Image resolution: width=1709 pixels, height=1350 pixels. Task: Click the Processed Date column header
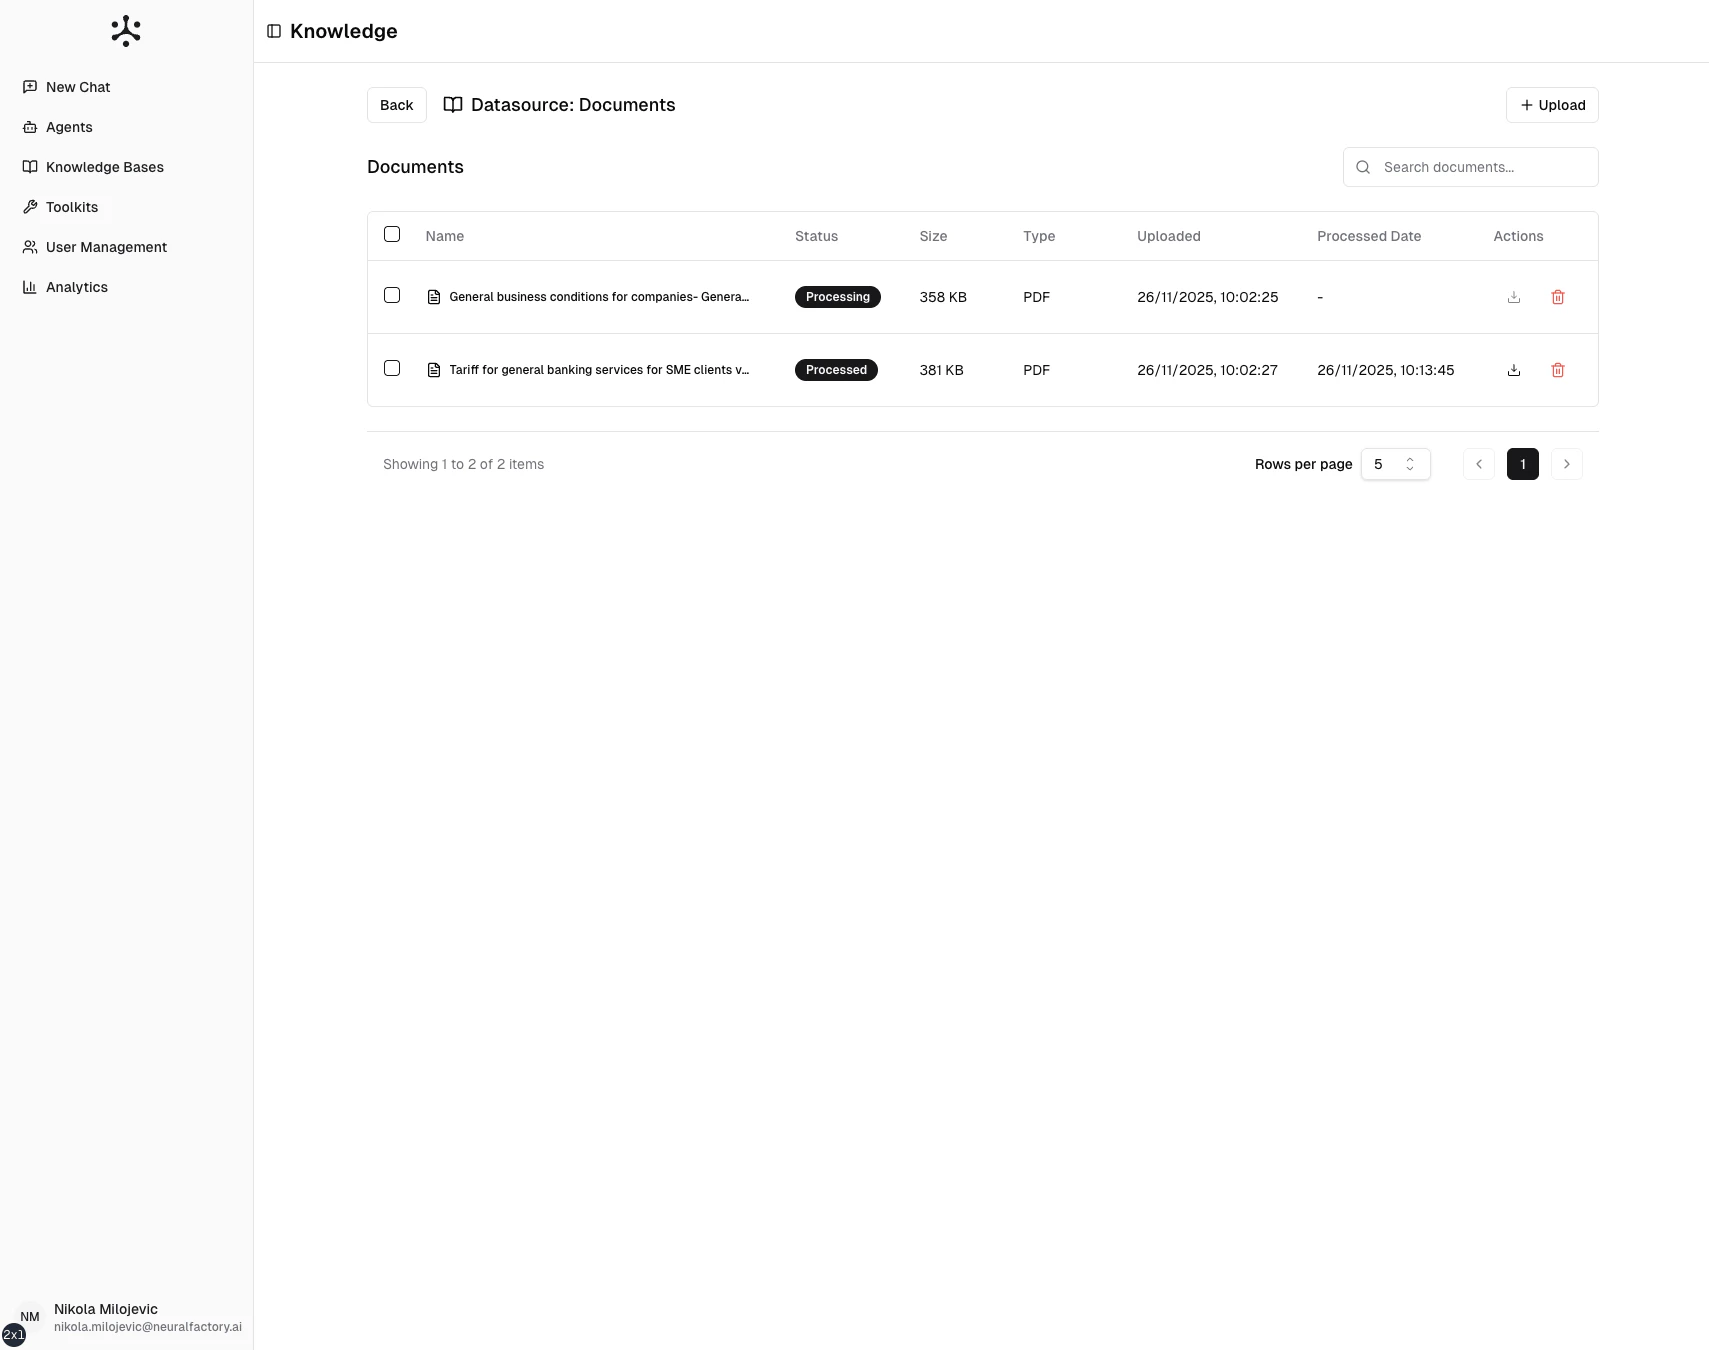(1369, 236)
